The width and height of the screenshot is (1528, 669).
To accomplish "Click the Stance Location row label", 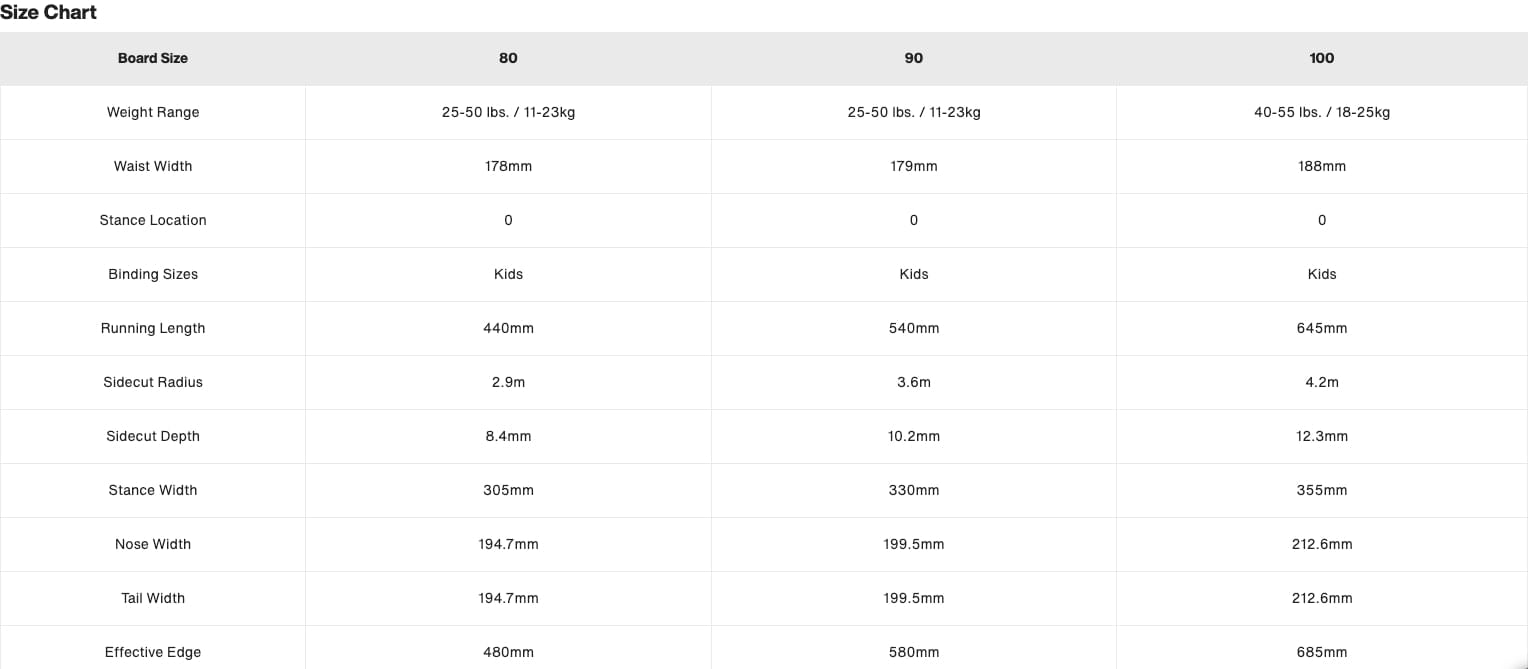I will coord(153,220).
